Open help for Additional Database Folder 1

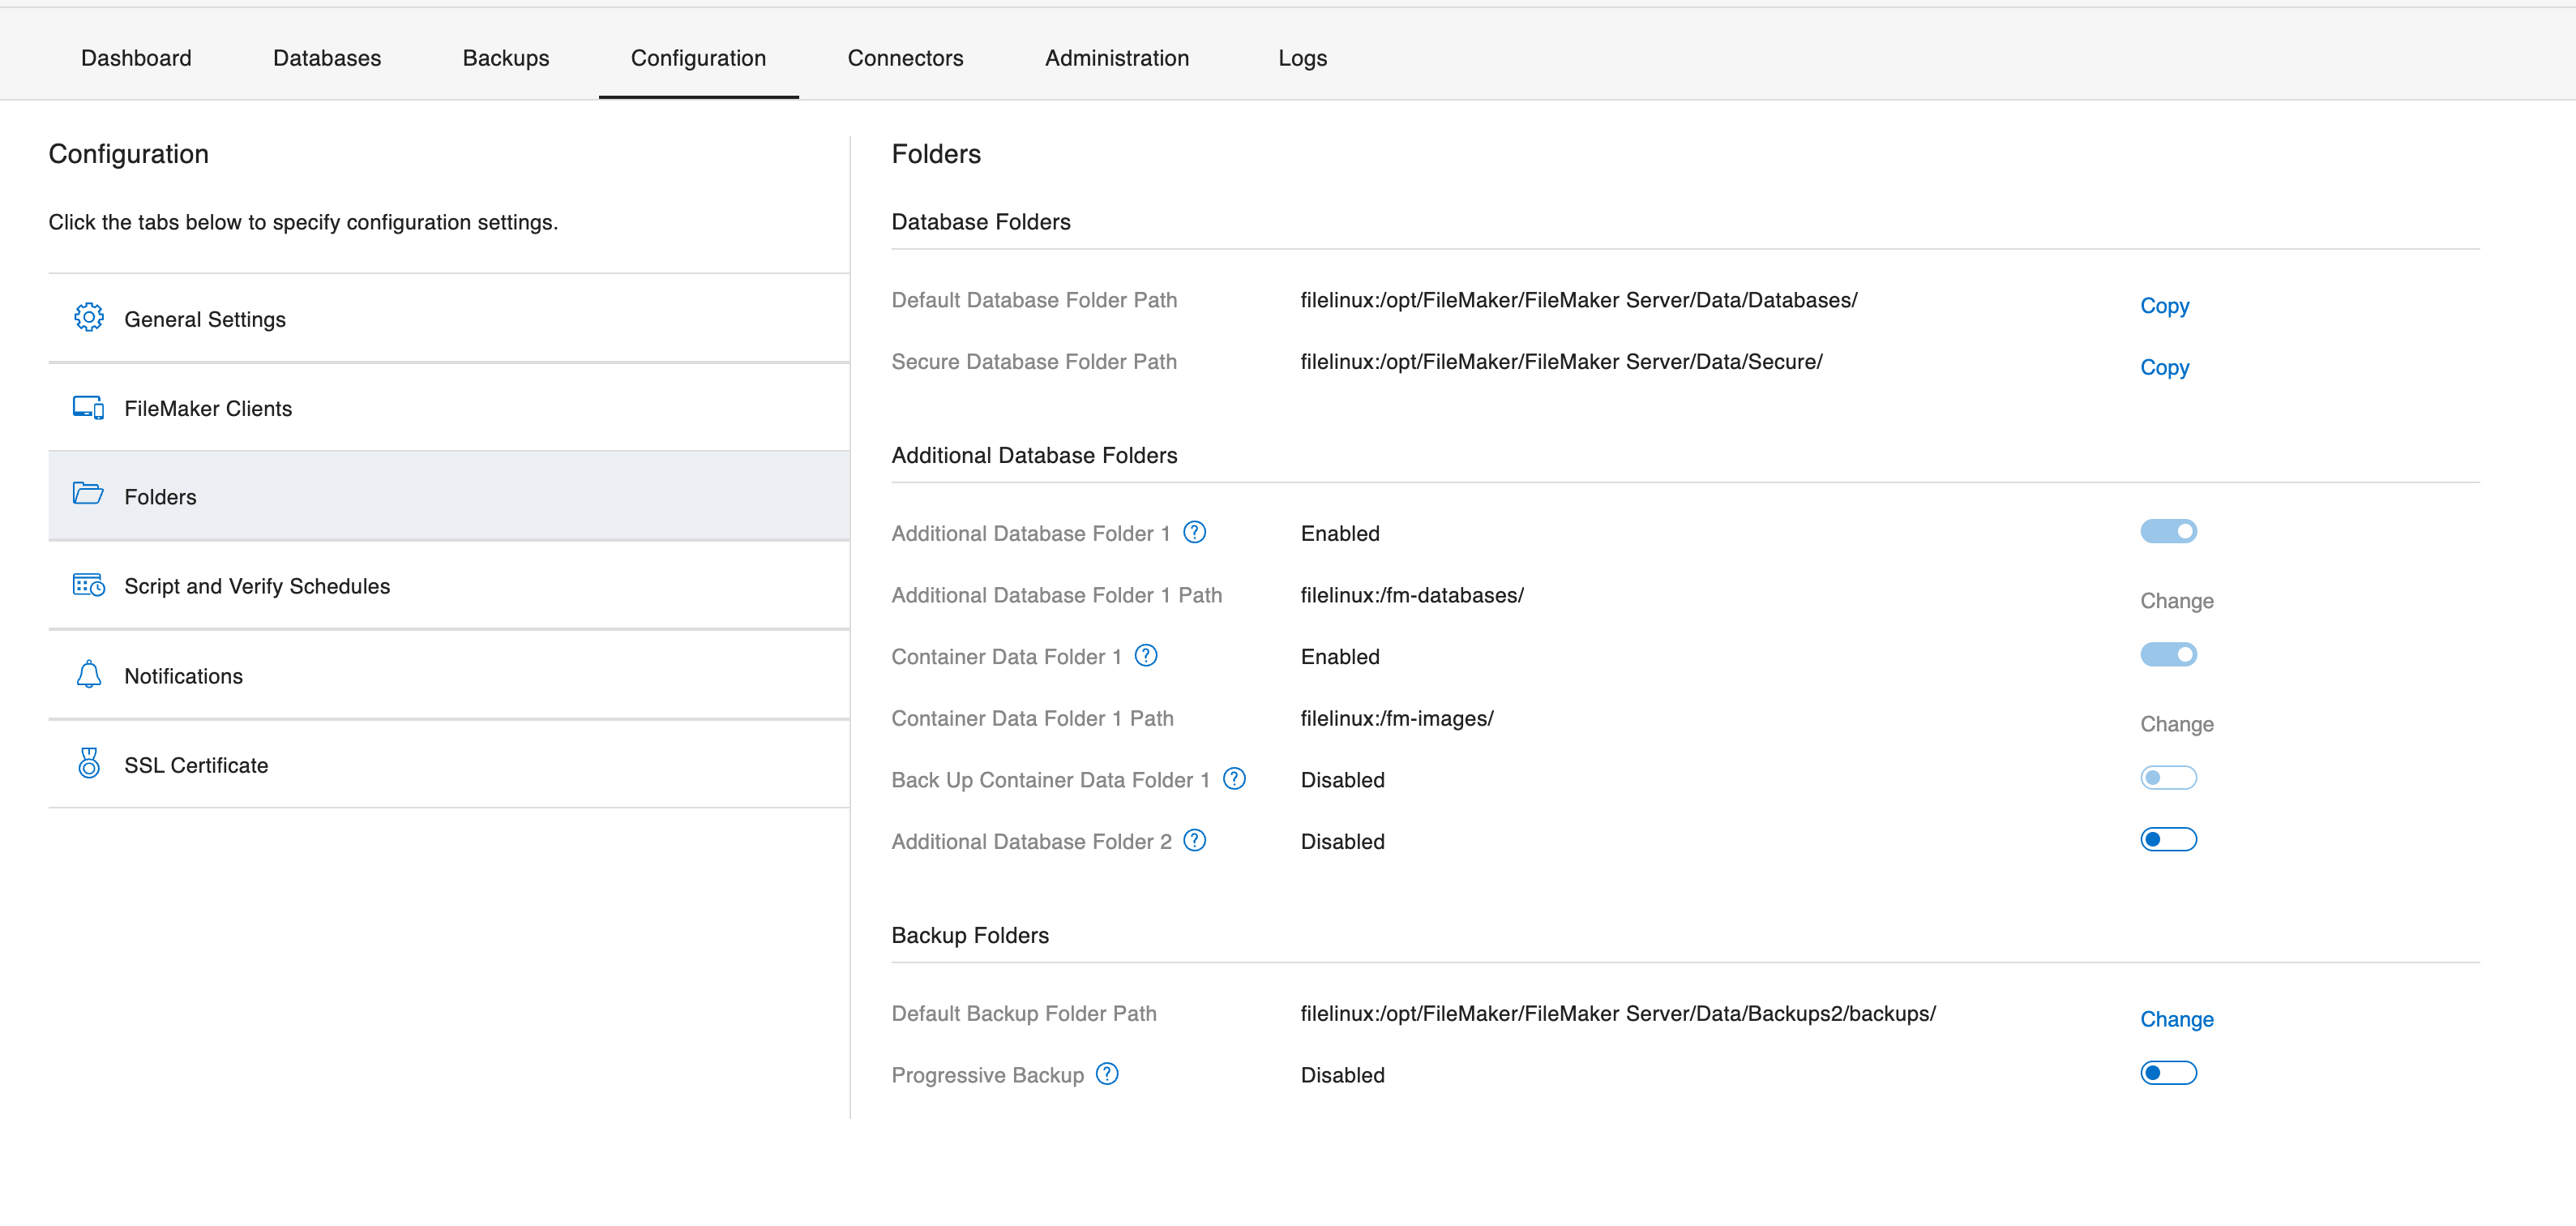[x=1194, y=532]
